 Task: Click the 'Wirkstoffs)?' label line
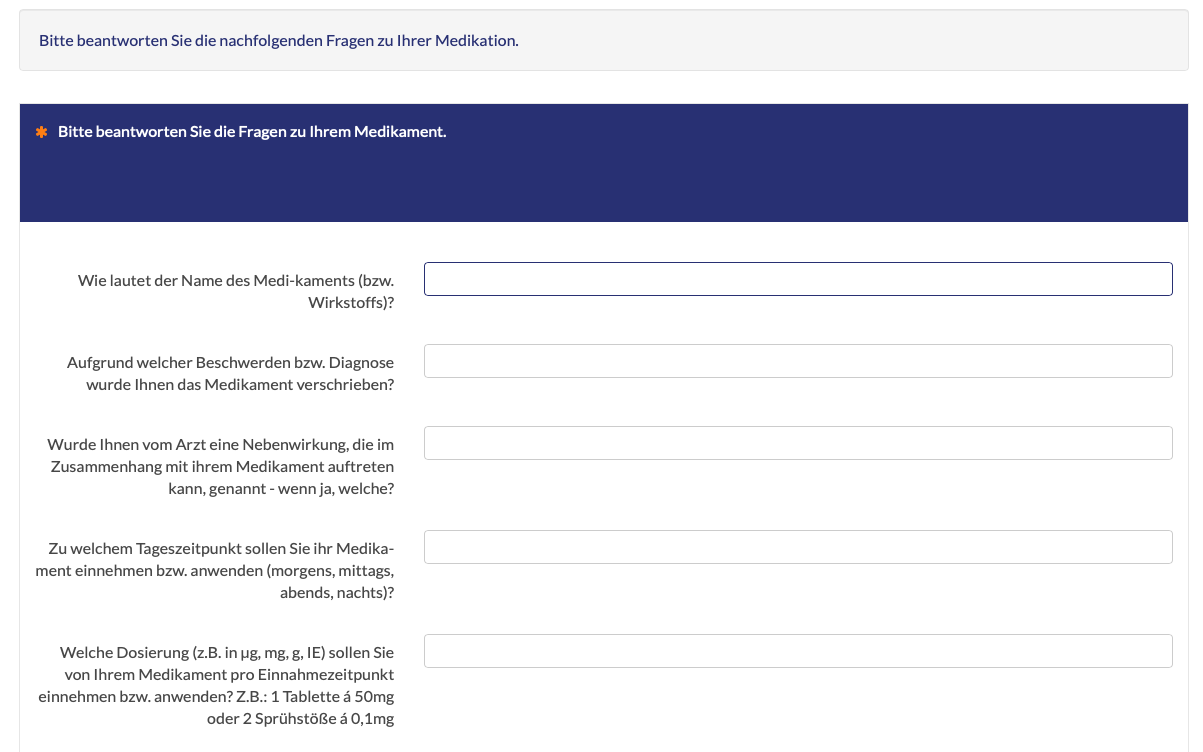point(351,303)
